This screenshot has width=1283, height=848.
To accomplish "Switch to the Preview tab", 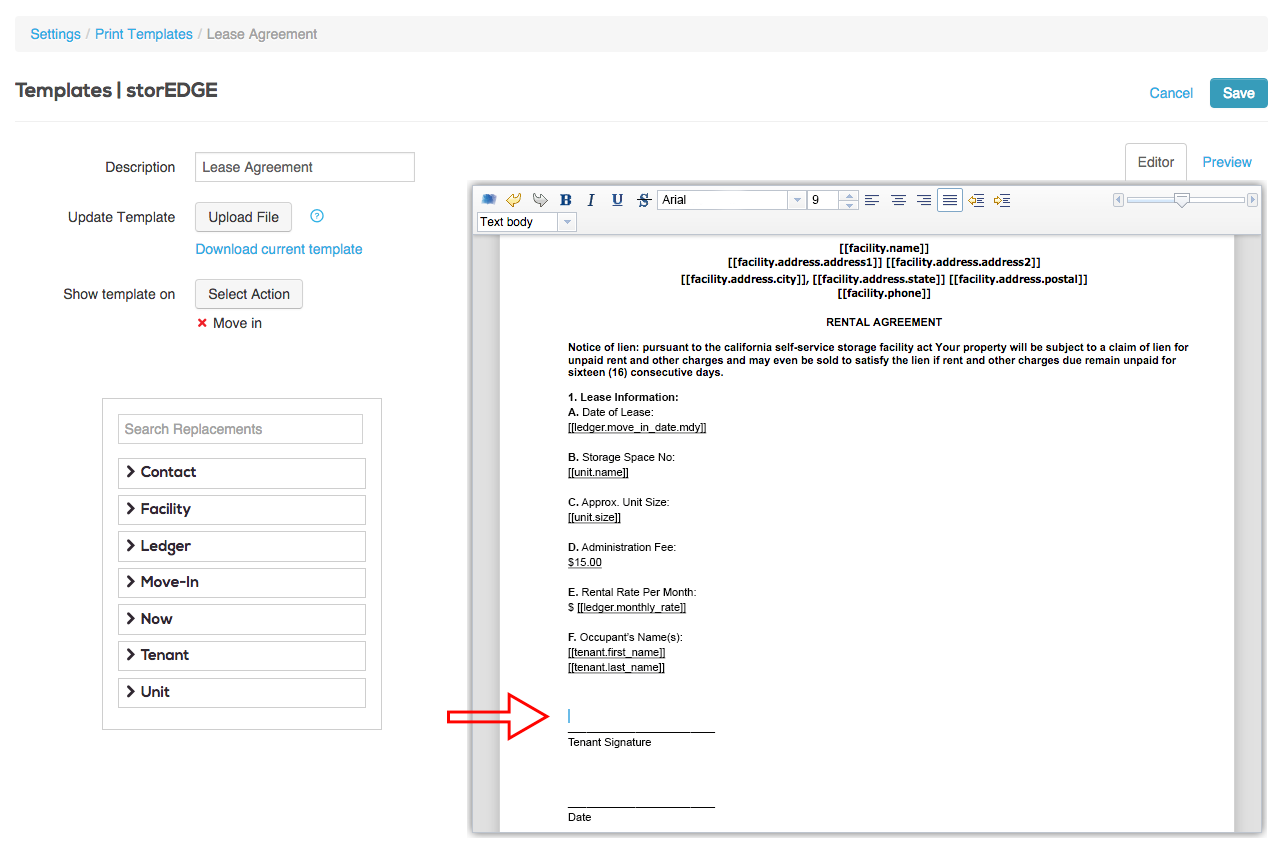I will 1227,162.
